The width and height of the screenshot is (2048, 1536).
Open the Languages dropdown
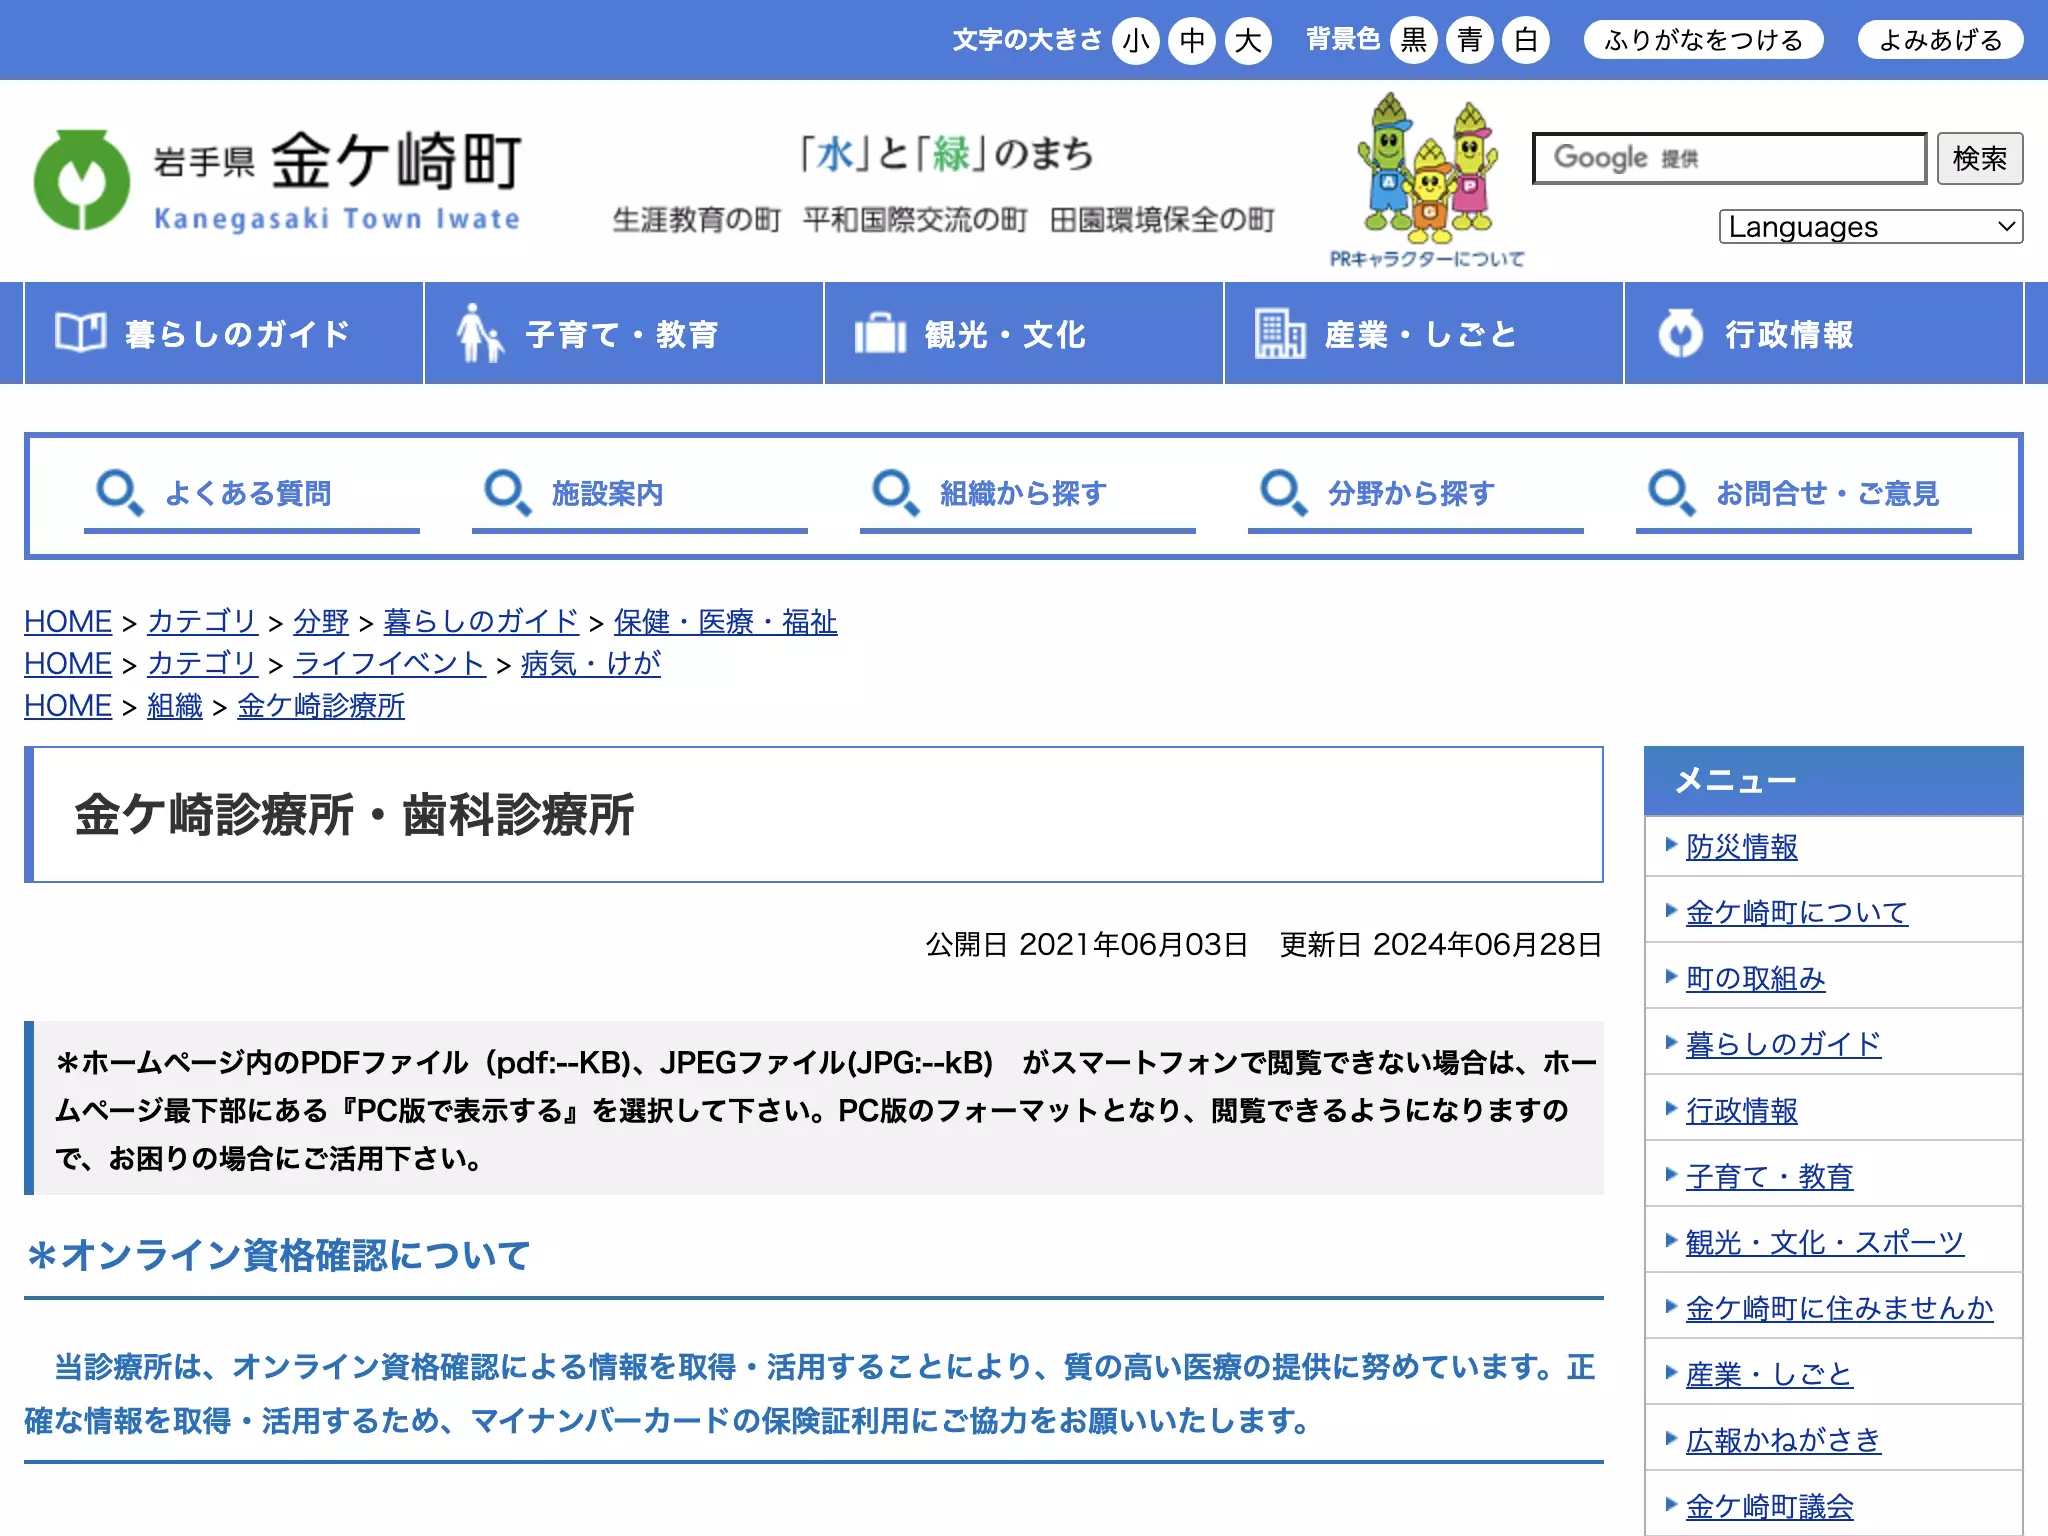[1871, 227]
